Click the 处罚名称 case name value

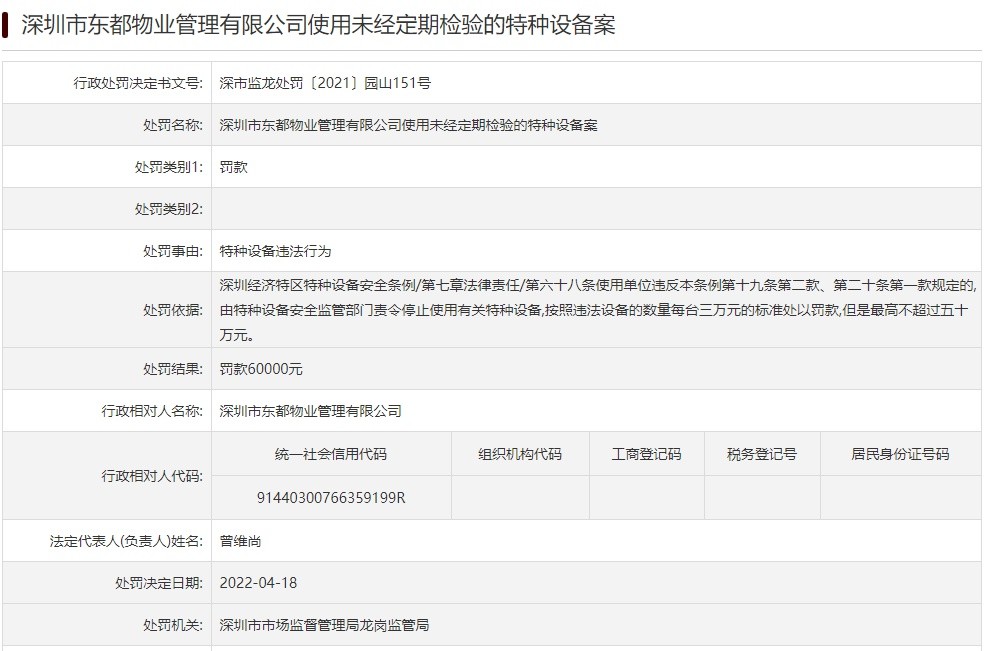[x=408, y=125]
